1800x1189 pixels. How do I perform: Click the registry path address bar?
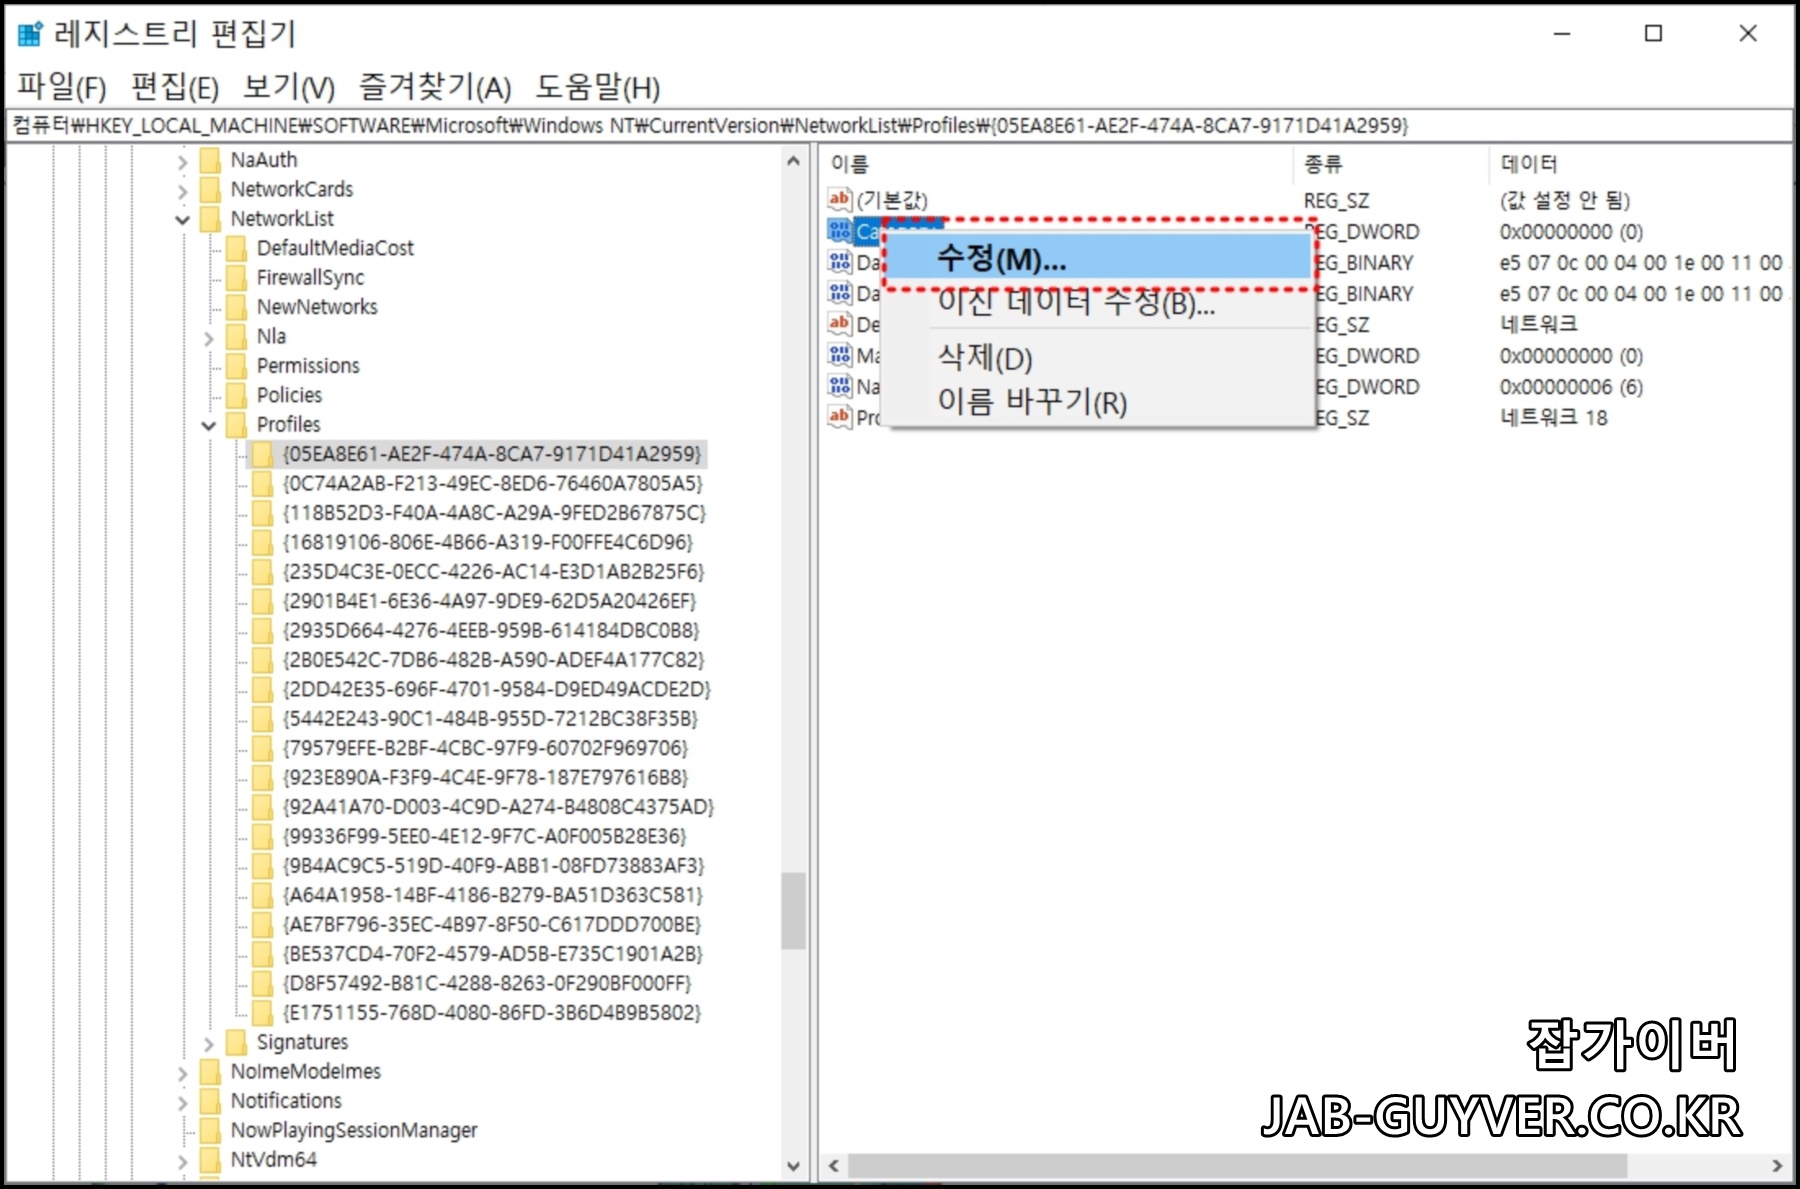(899, 125)
